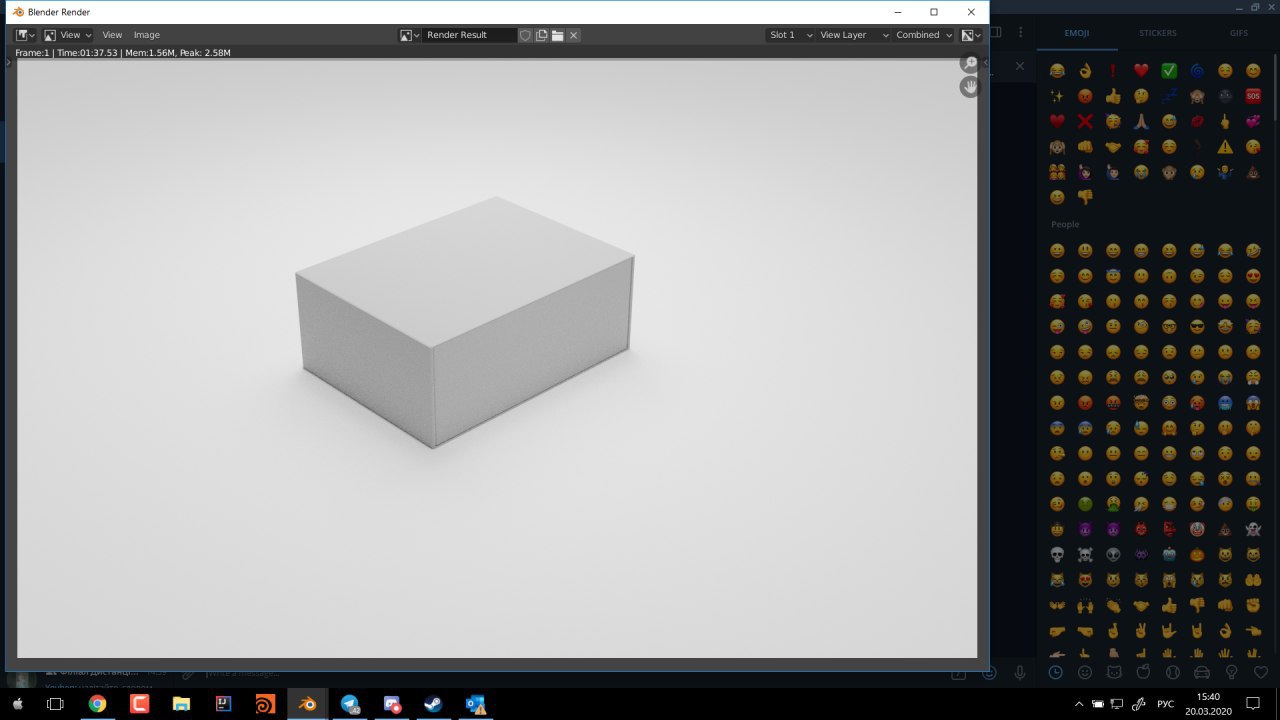Open the Image menu in Blender Render
Image resolution: width=1280 pixels, height=720 pixels.
point(147,35)
